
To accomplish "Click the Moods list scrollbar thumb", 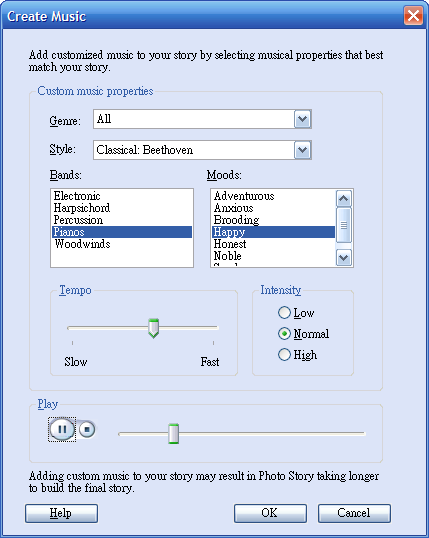I will click(x=344, y=225).
